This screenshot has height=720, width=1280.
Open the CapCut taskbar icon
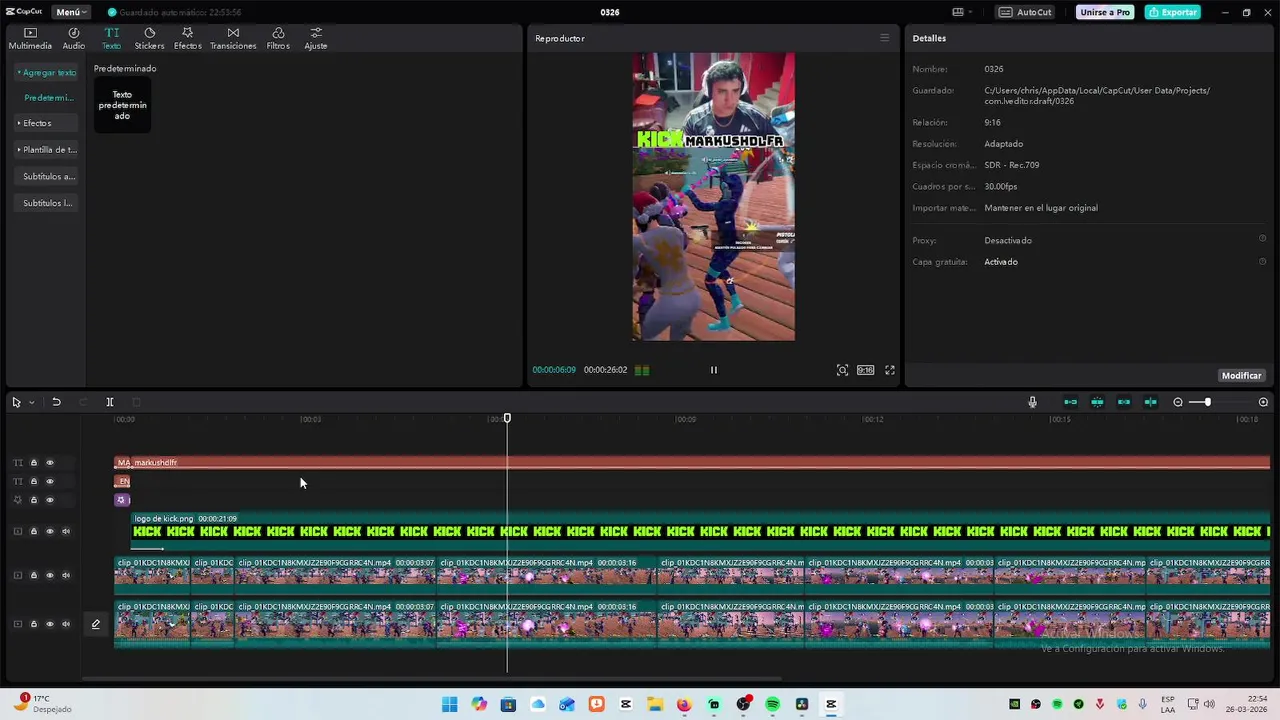(x=831, y=705)
